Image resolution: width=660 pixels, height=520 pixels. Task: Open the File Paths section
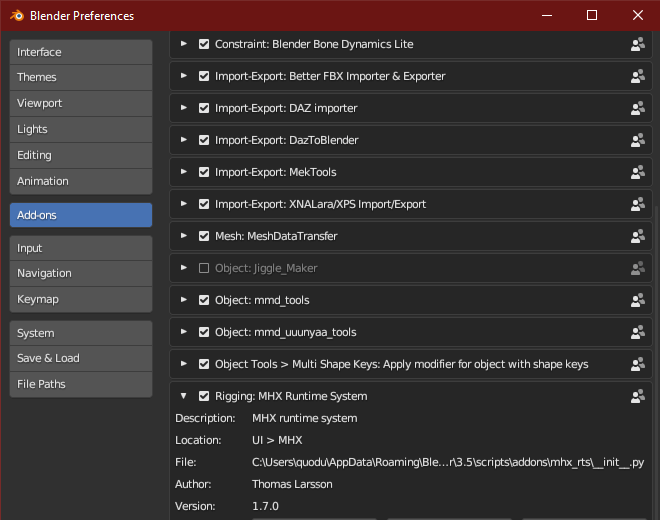(x=81, y=384)
